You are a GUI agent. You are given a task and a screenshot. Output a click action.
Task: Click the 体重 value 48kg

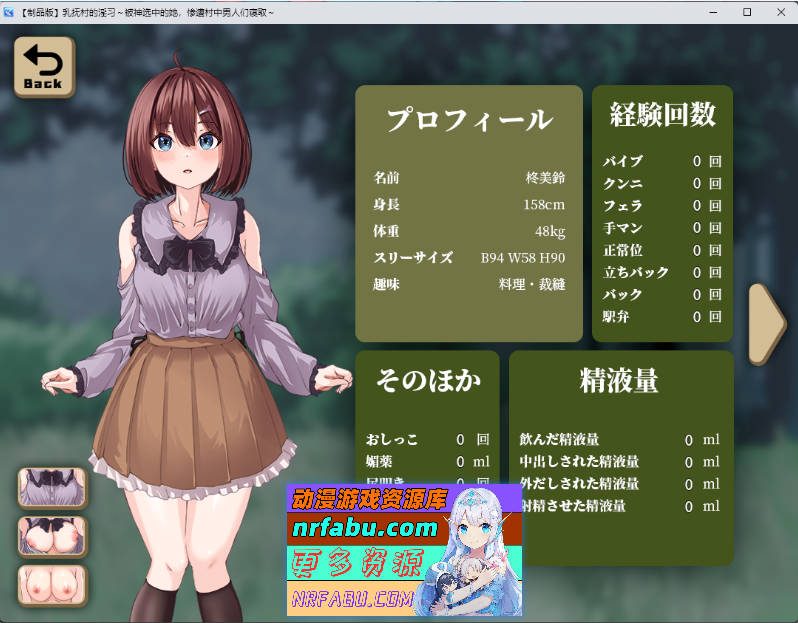click(x=549, y=232)
